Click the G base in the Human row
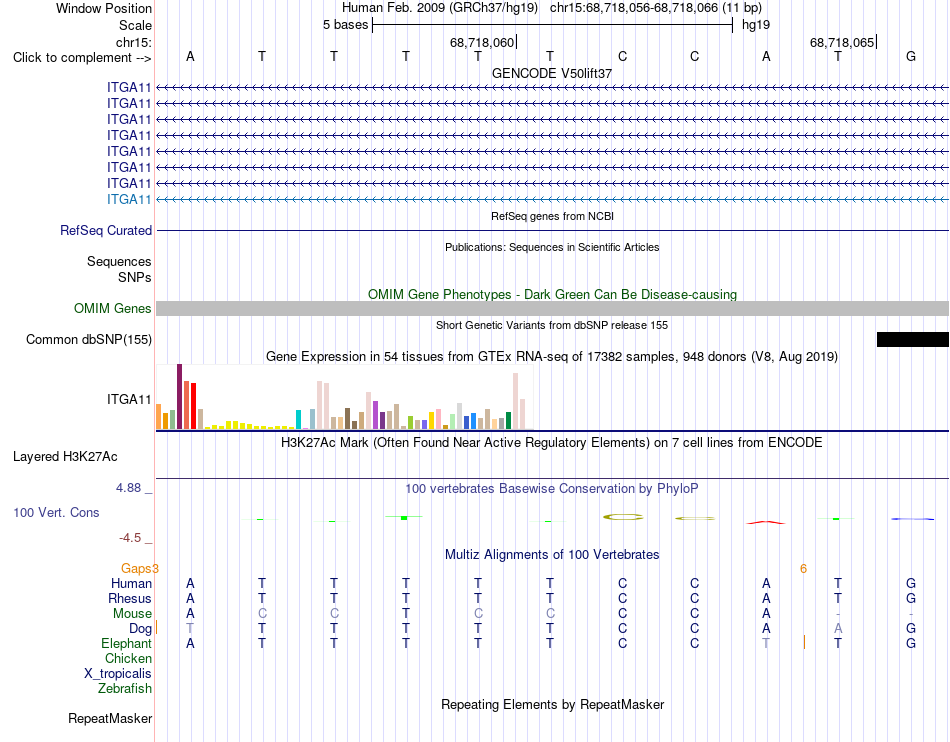The height and width of the screenshot is (742, 950). point(910,583)
